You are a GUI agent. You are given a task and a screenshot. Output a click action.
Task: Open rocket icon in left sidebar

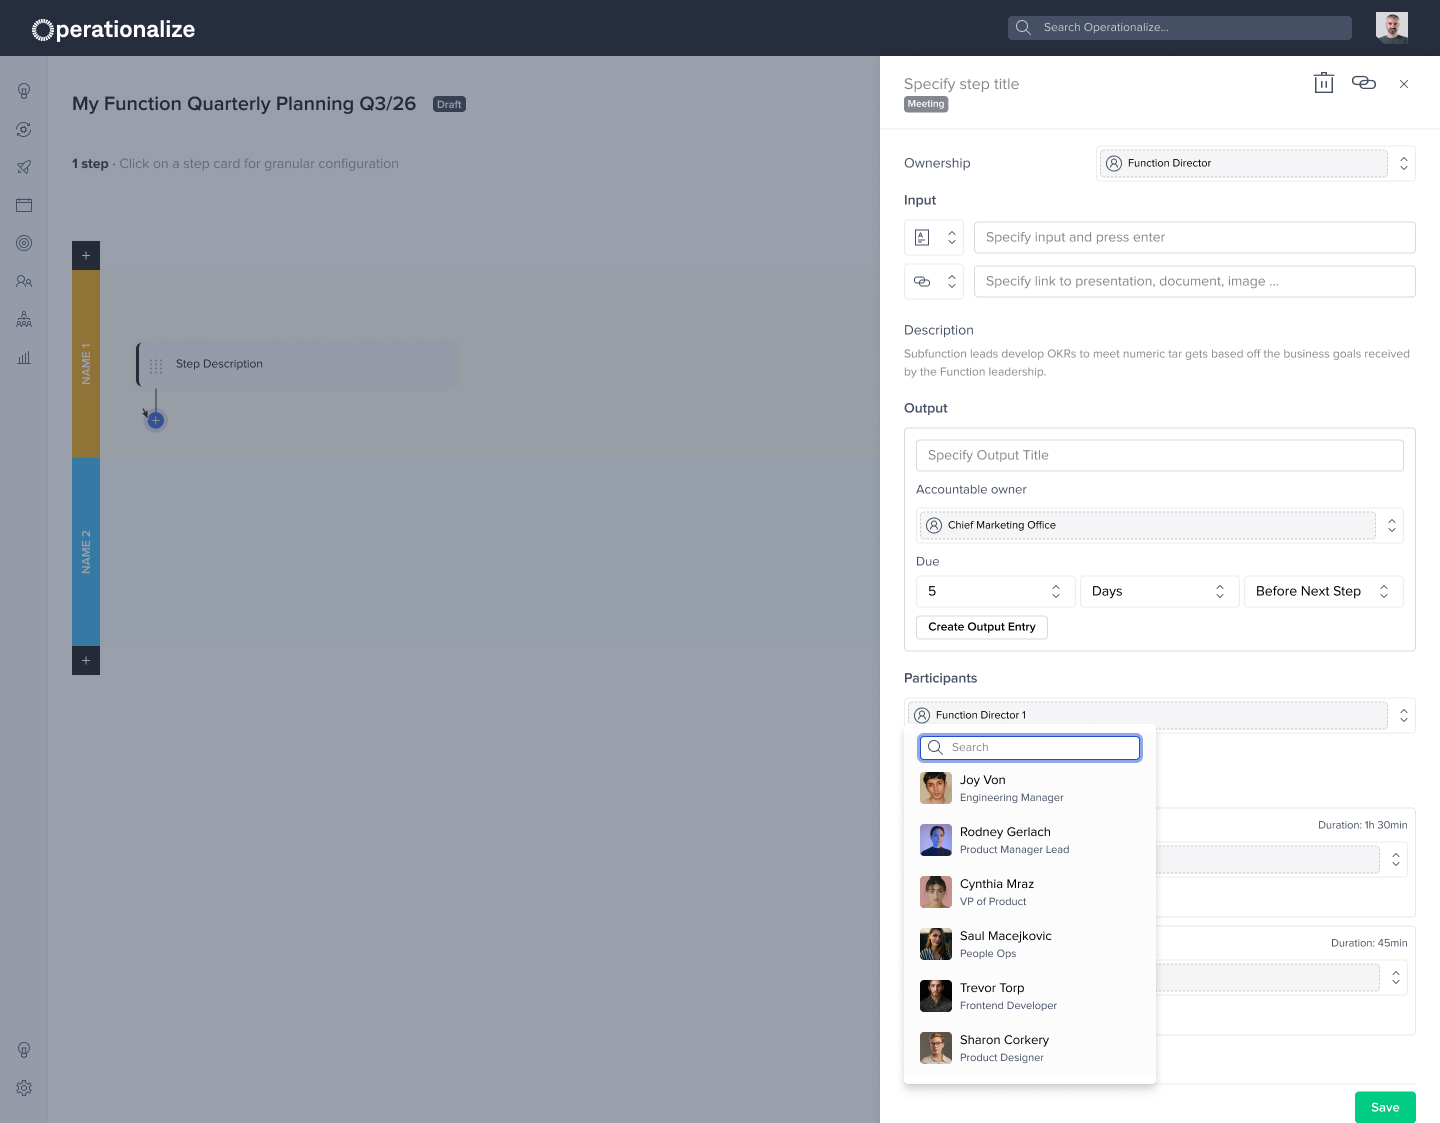coord(24,167)
